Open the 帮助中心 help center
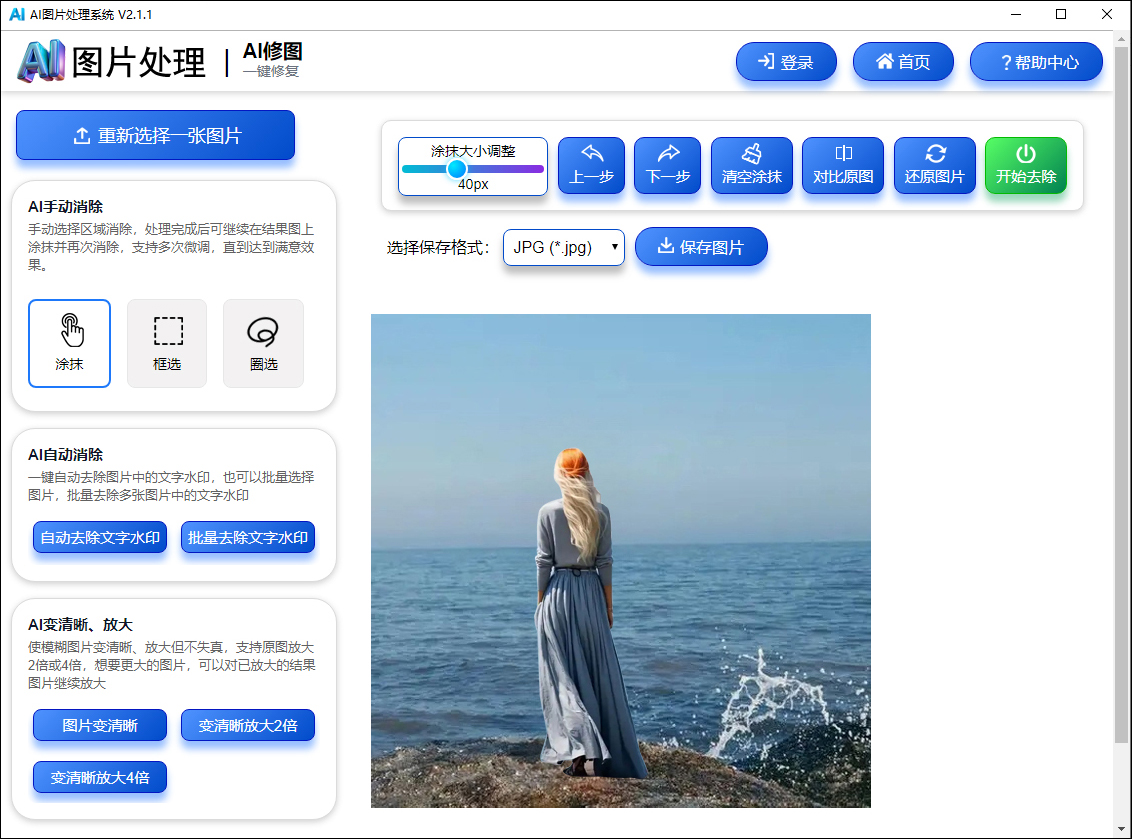 coord(1036,62)
